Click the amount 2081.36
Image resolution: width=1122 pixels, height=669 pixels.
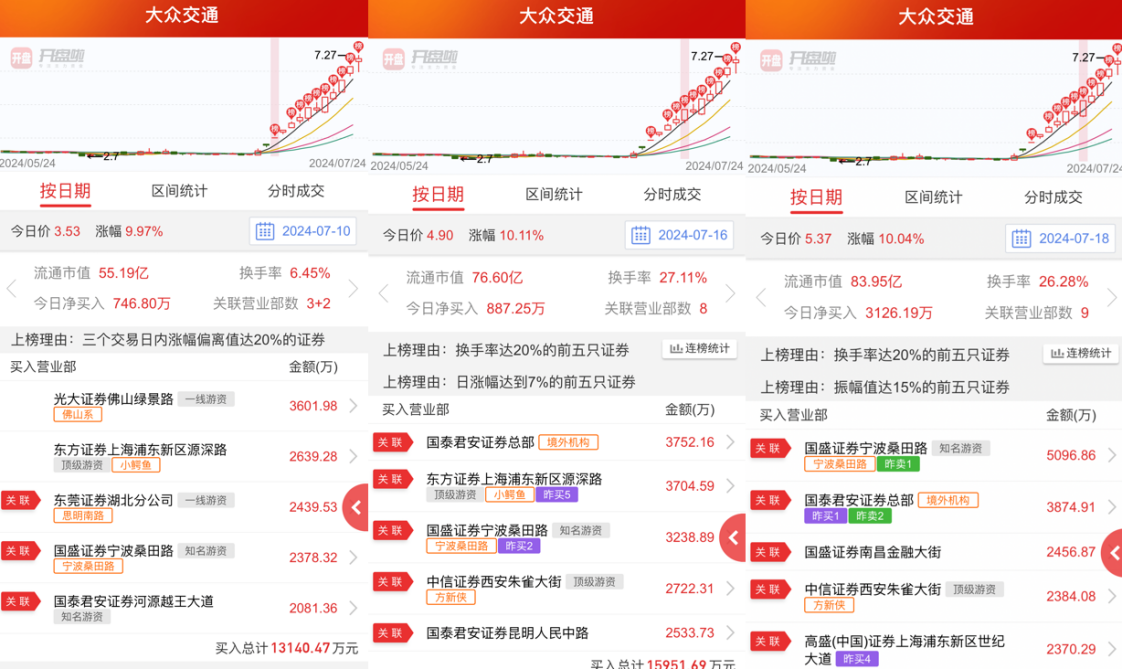(313, 608)
